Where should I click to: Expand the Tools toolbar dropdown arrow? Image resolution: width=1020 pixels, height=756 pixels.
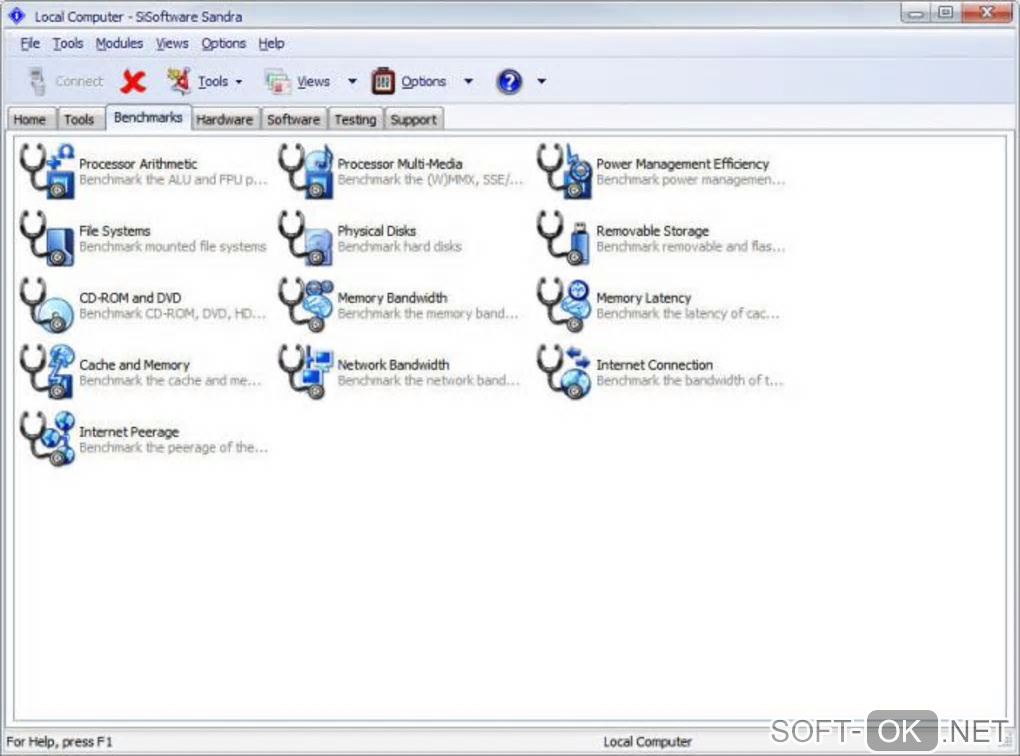(239, 82)
